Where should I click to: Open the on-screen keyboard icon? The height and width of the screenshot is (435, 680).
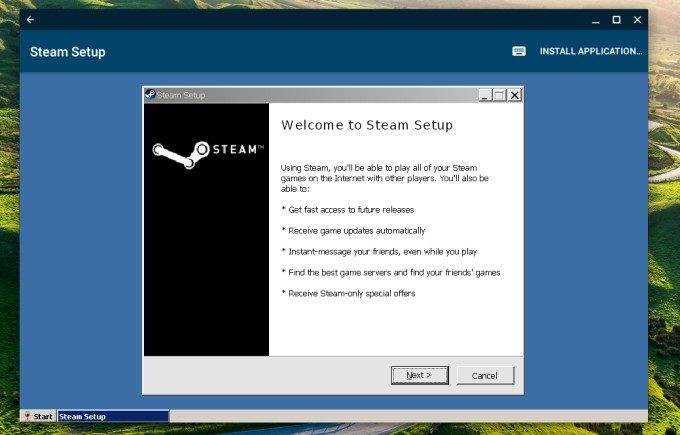pos(519,52)
